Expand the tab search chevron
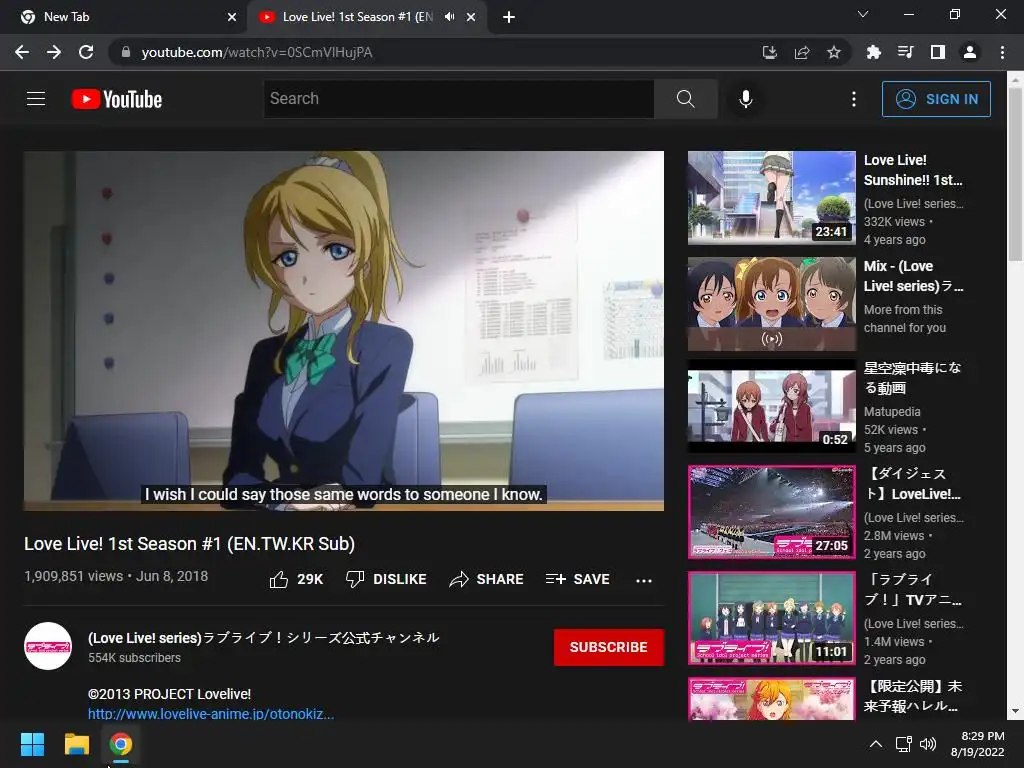Viewport: 1024px width, 768px height. pos(863,14)
